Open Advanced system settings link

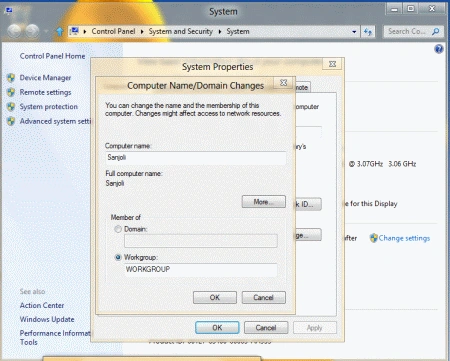55,121
